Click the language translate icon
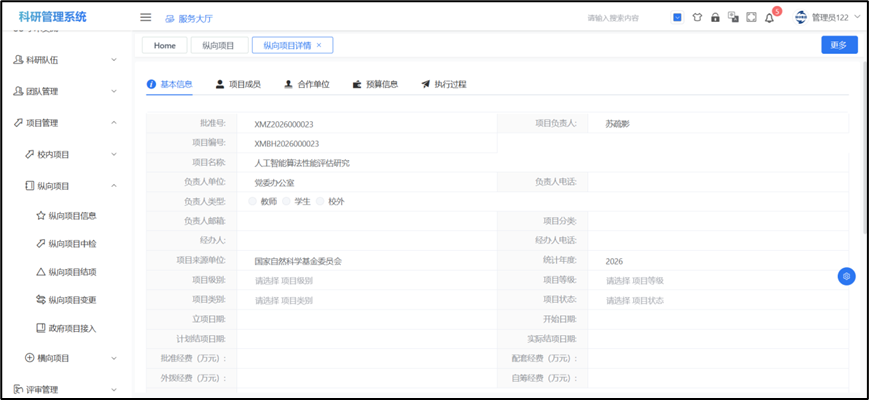 click(x=733, y=17)
